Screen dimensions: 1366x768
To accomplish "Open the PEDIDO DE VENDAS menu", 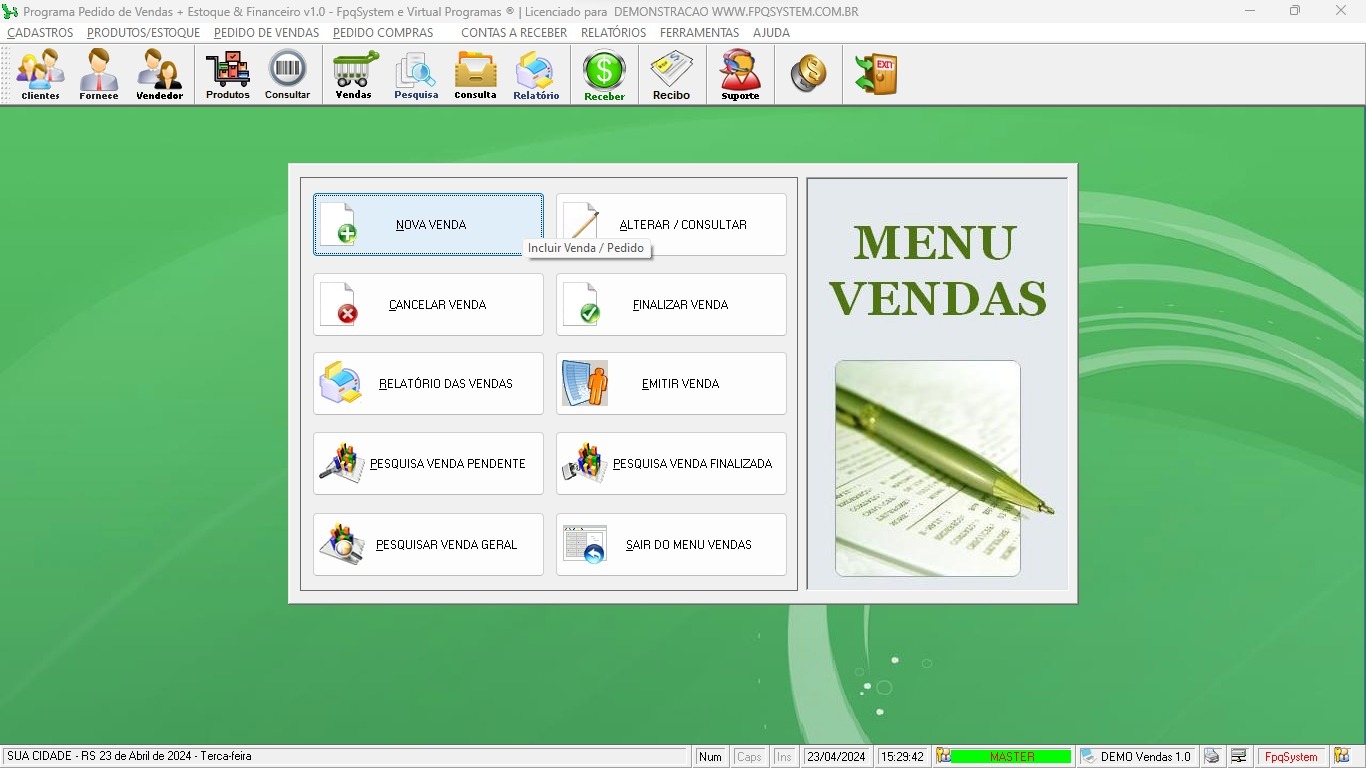I will (x=266, y=33).
